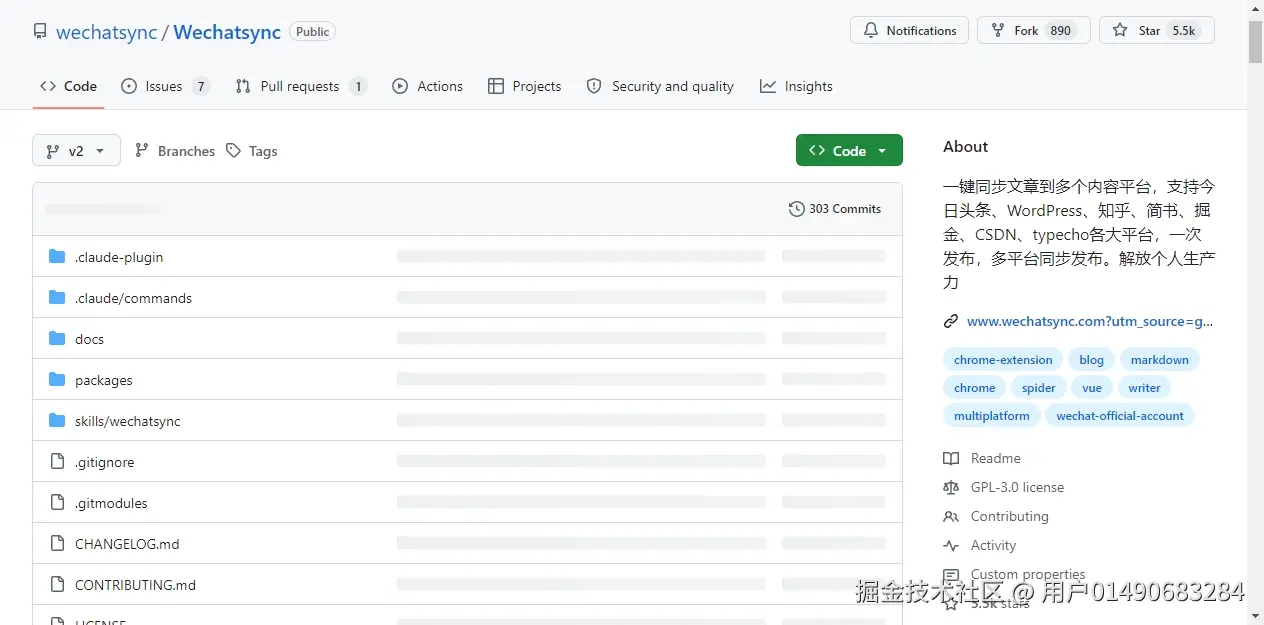Click the folder icon next to docs

click(57, 339)
